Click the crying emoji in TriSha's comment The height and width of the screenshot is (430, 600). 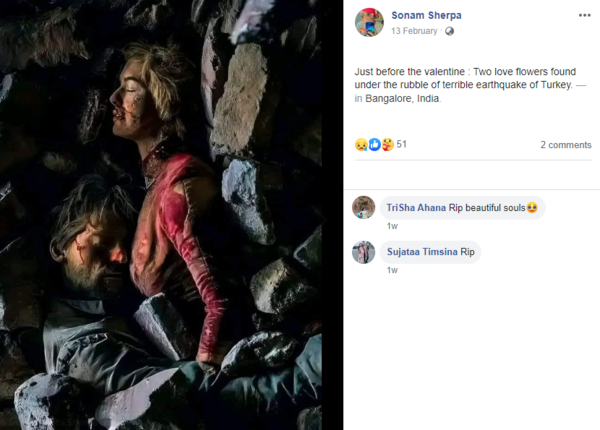[532, 208]
